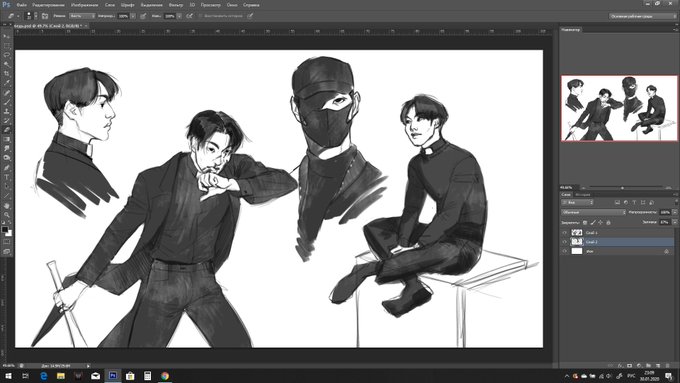Hide the top layer via eye icon
The image size is (680, 383).
click(565, 233)
